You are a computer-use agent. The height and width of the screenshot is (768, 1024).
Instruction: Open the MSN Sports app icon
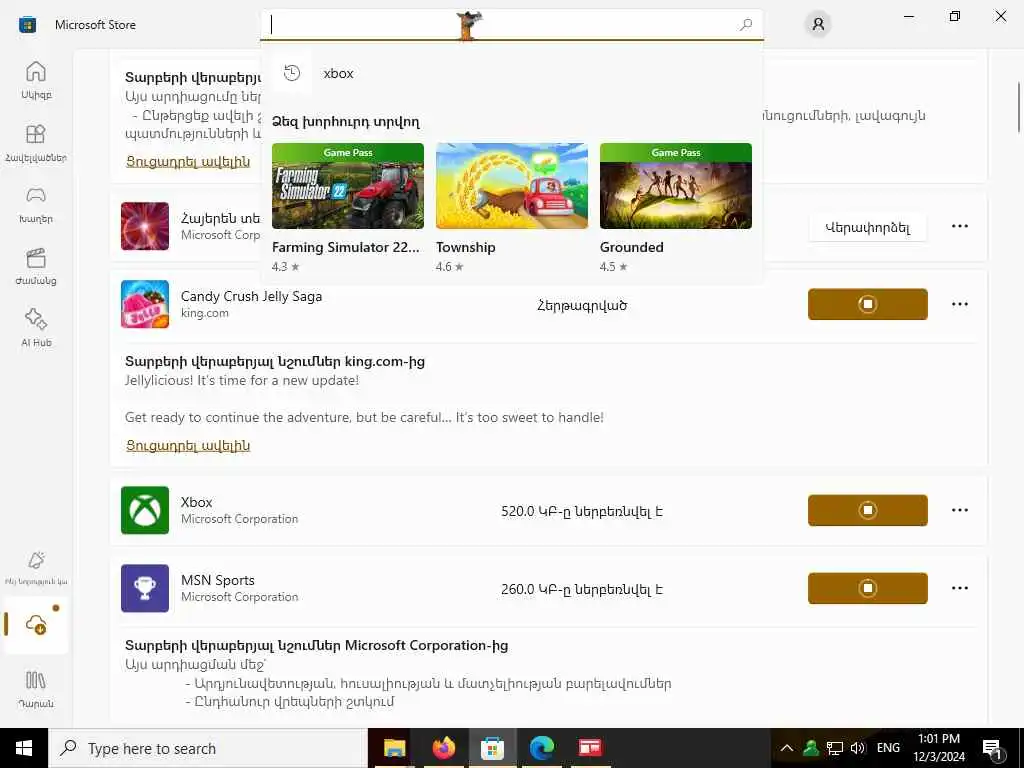pos(145,588)
